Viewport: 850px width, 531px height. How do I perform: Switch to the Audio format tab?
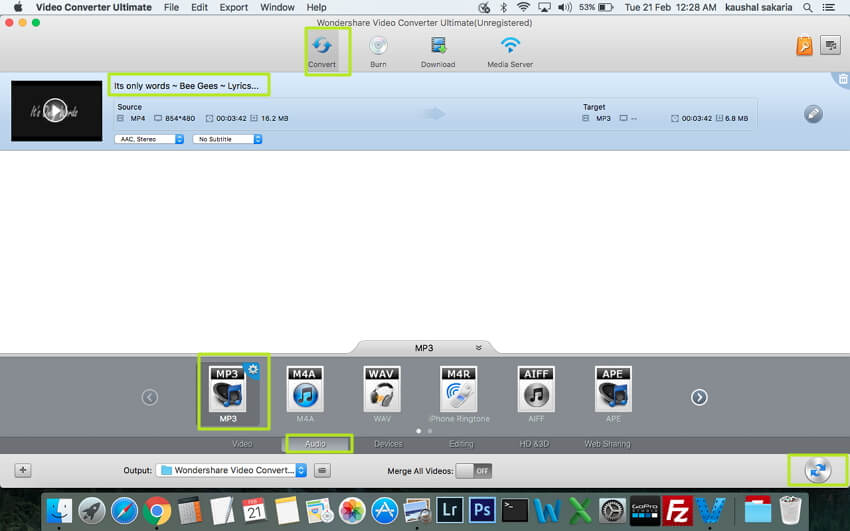pos(315,444)
